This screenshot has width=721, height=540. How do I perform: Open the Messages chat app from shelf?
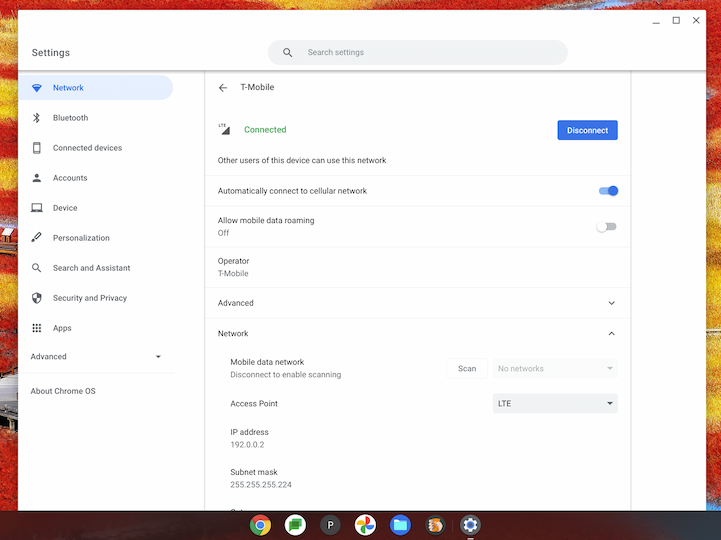pyautogui.click(x=295, y=525)
